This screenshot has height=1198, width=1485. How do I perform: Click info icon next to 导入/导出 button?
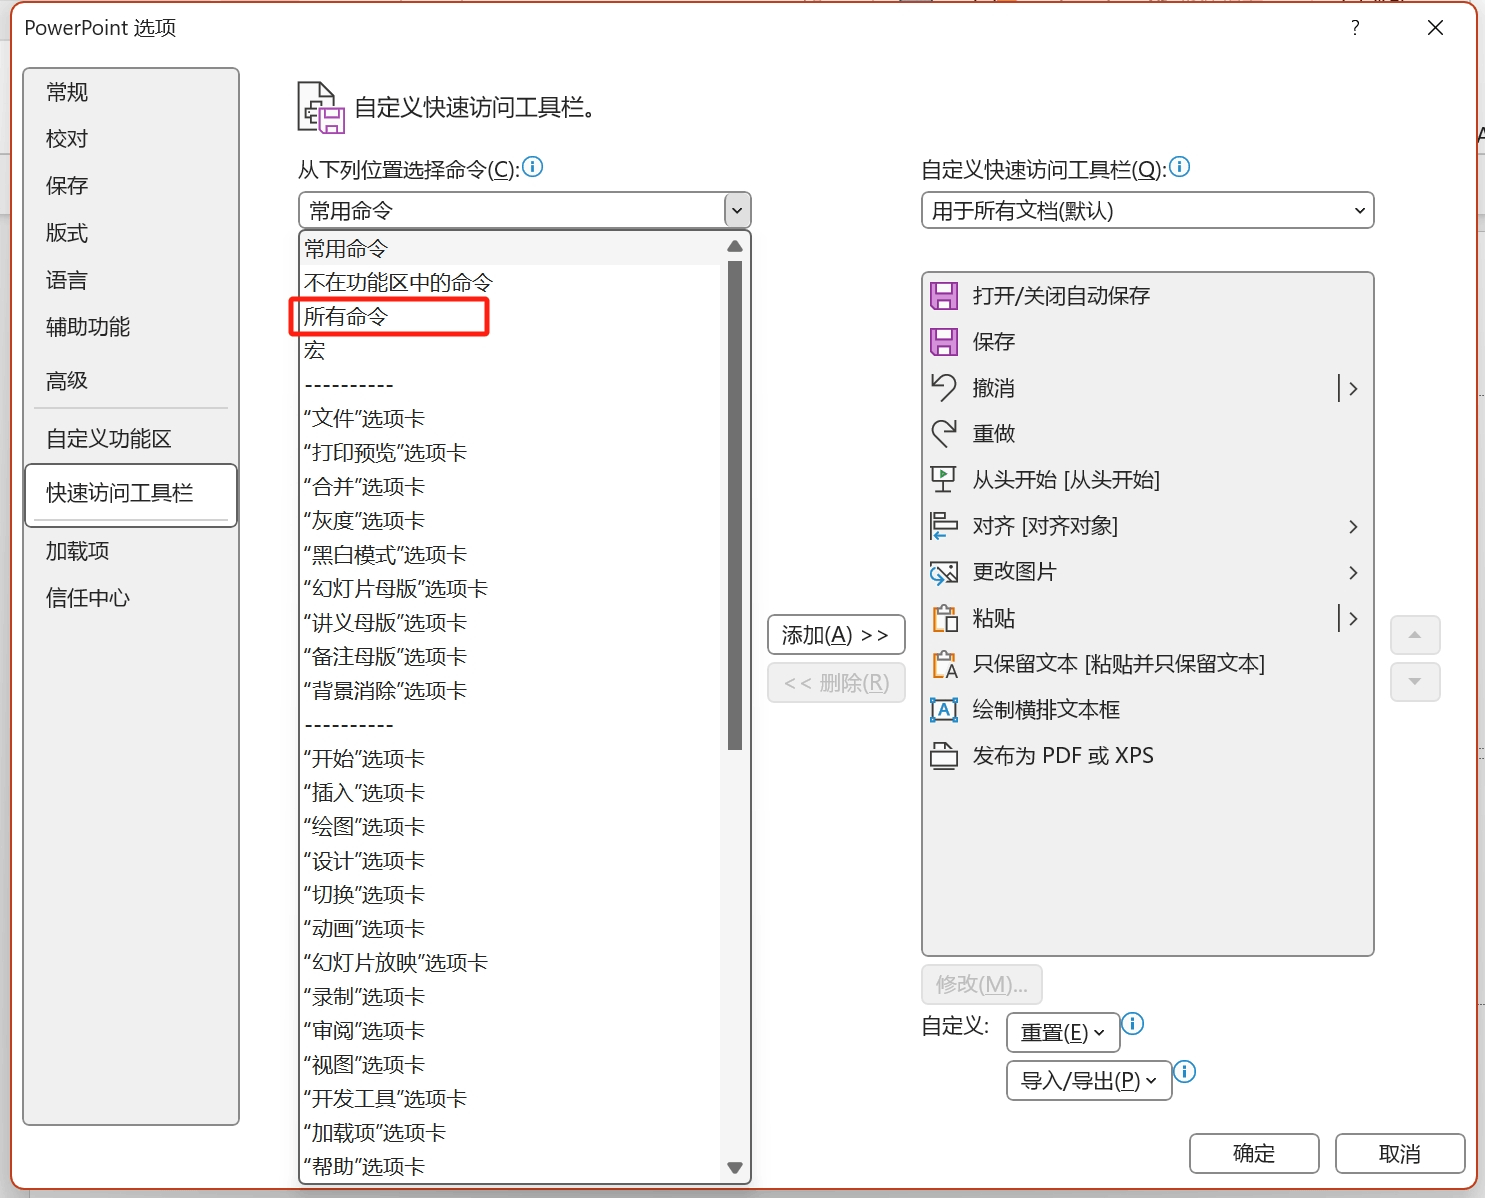pos(1185,1072)
